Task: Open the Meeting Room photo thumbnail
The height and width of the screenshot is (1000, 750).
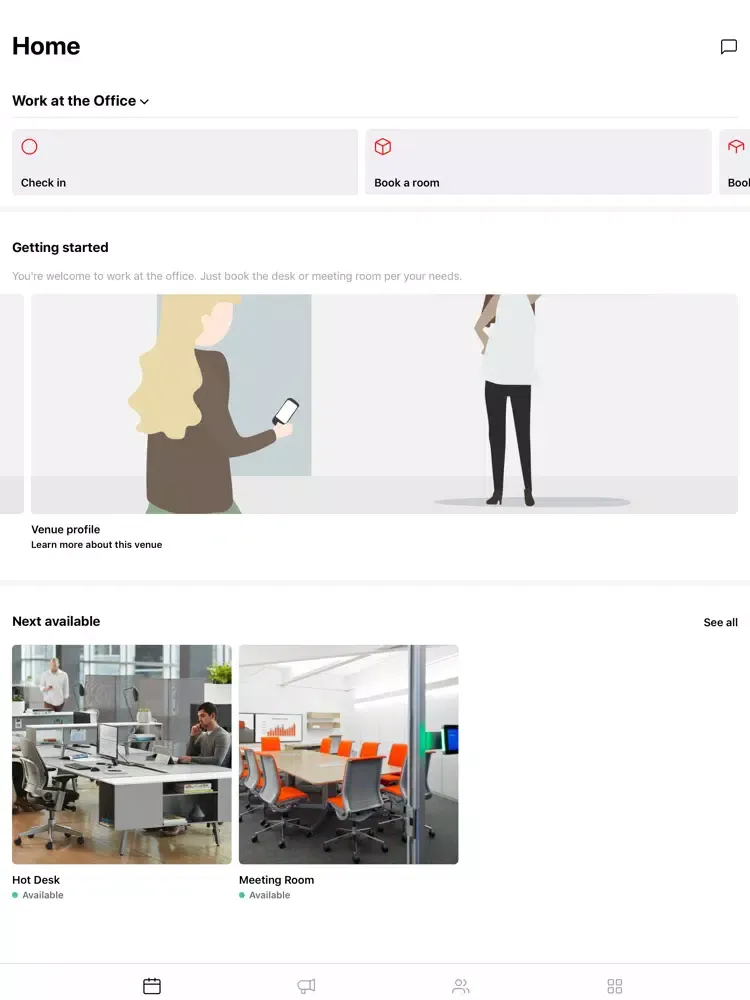Action: point(349,754)
